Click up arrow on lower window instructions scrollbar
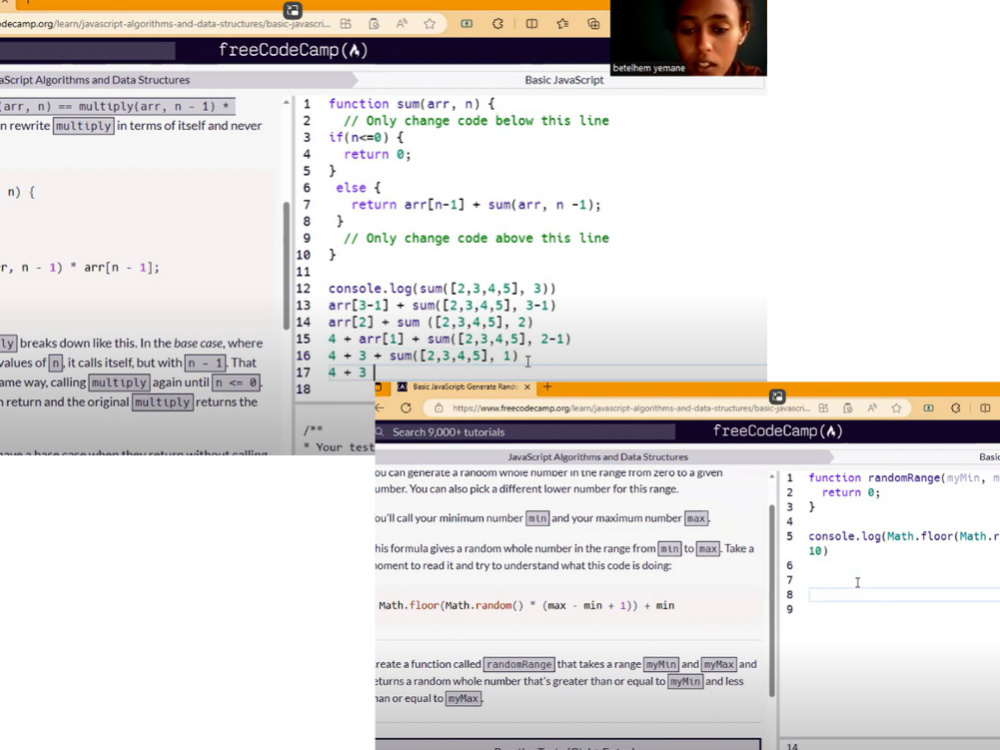Viewport: 1000px width, 750px height. 772,476
